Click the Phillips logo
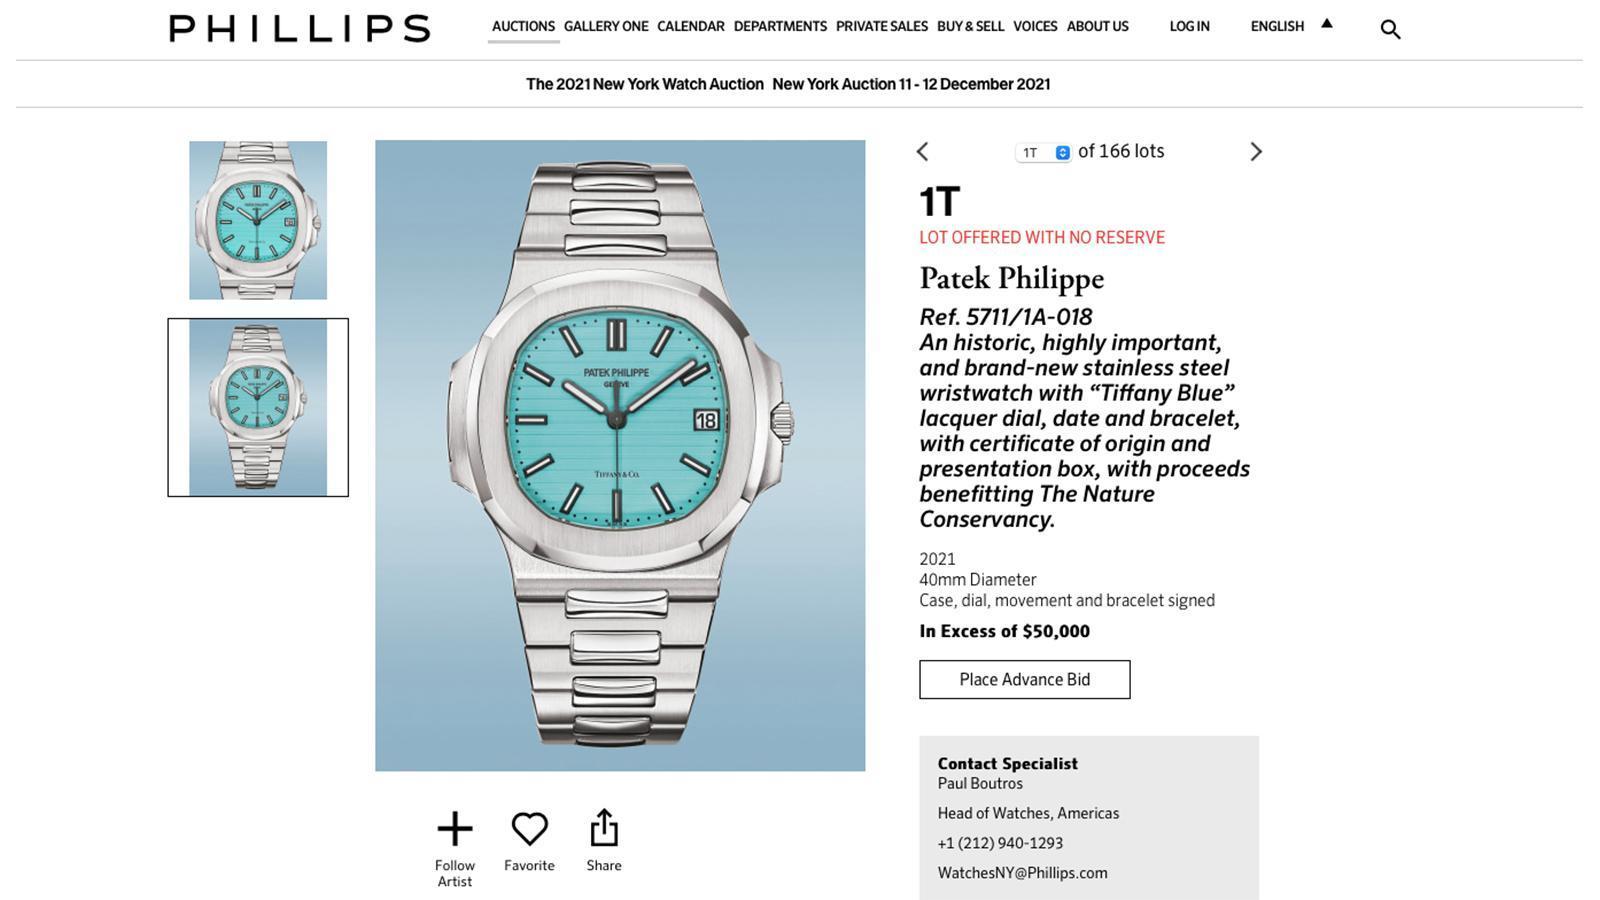This screenshot has width=1600, height=900. [x=300, y=28]
